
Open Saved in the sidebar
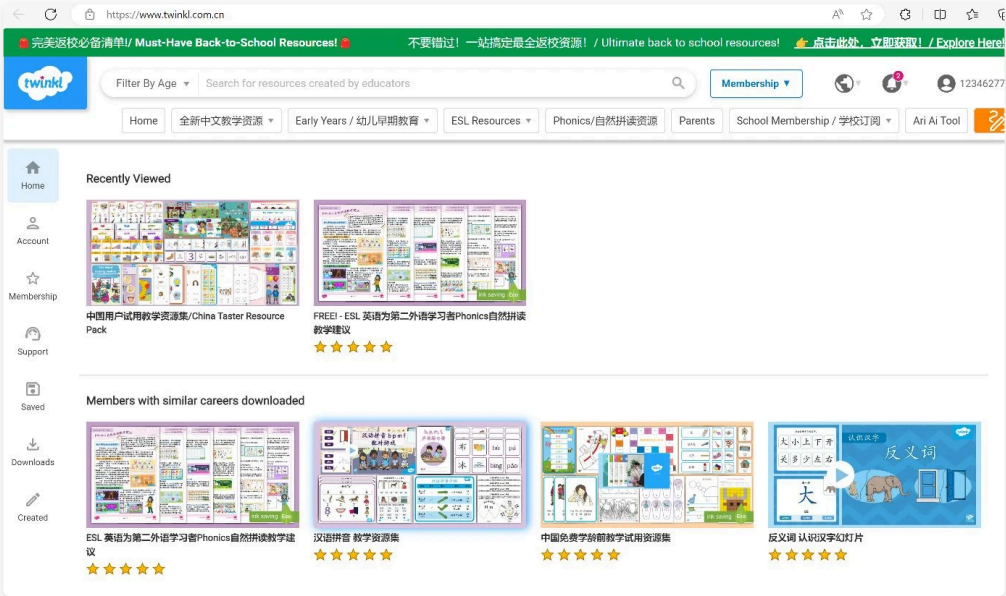(33, 396)
